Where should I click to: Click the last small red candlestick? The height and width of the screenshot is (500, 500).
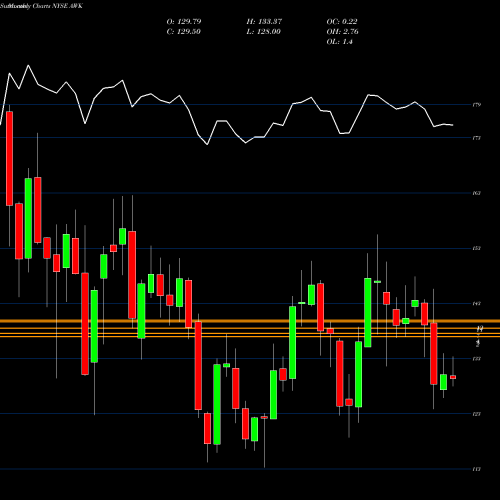coord(453,377)
